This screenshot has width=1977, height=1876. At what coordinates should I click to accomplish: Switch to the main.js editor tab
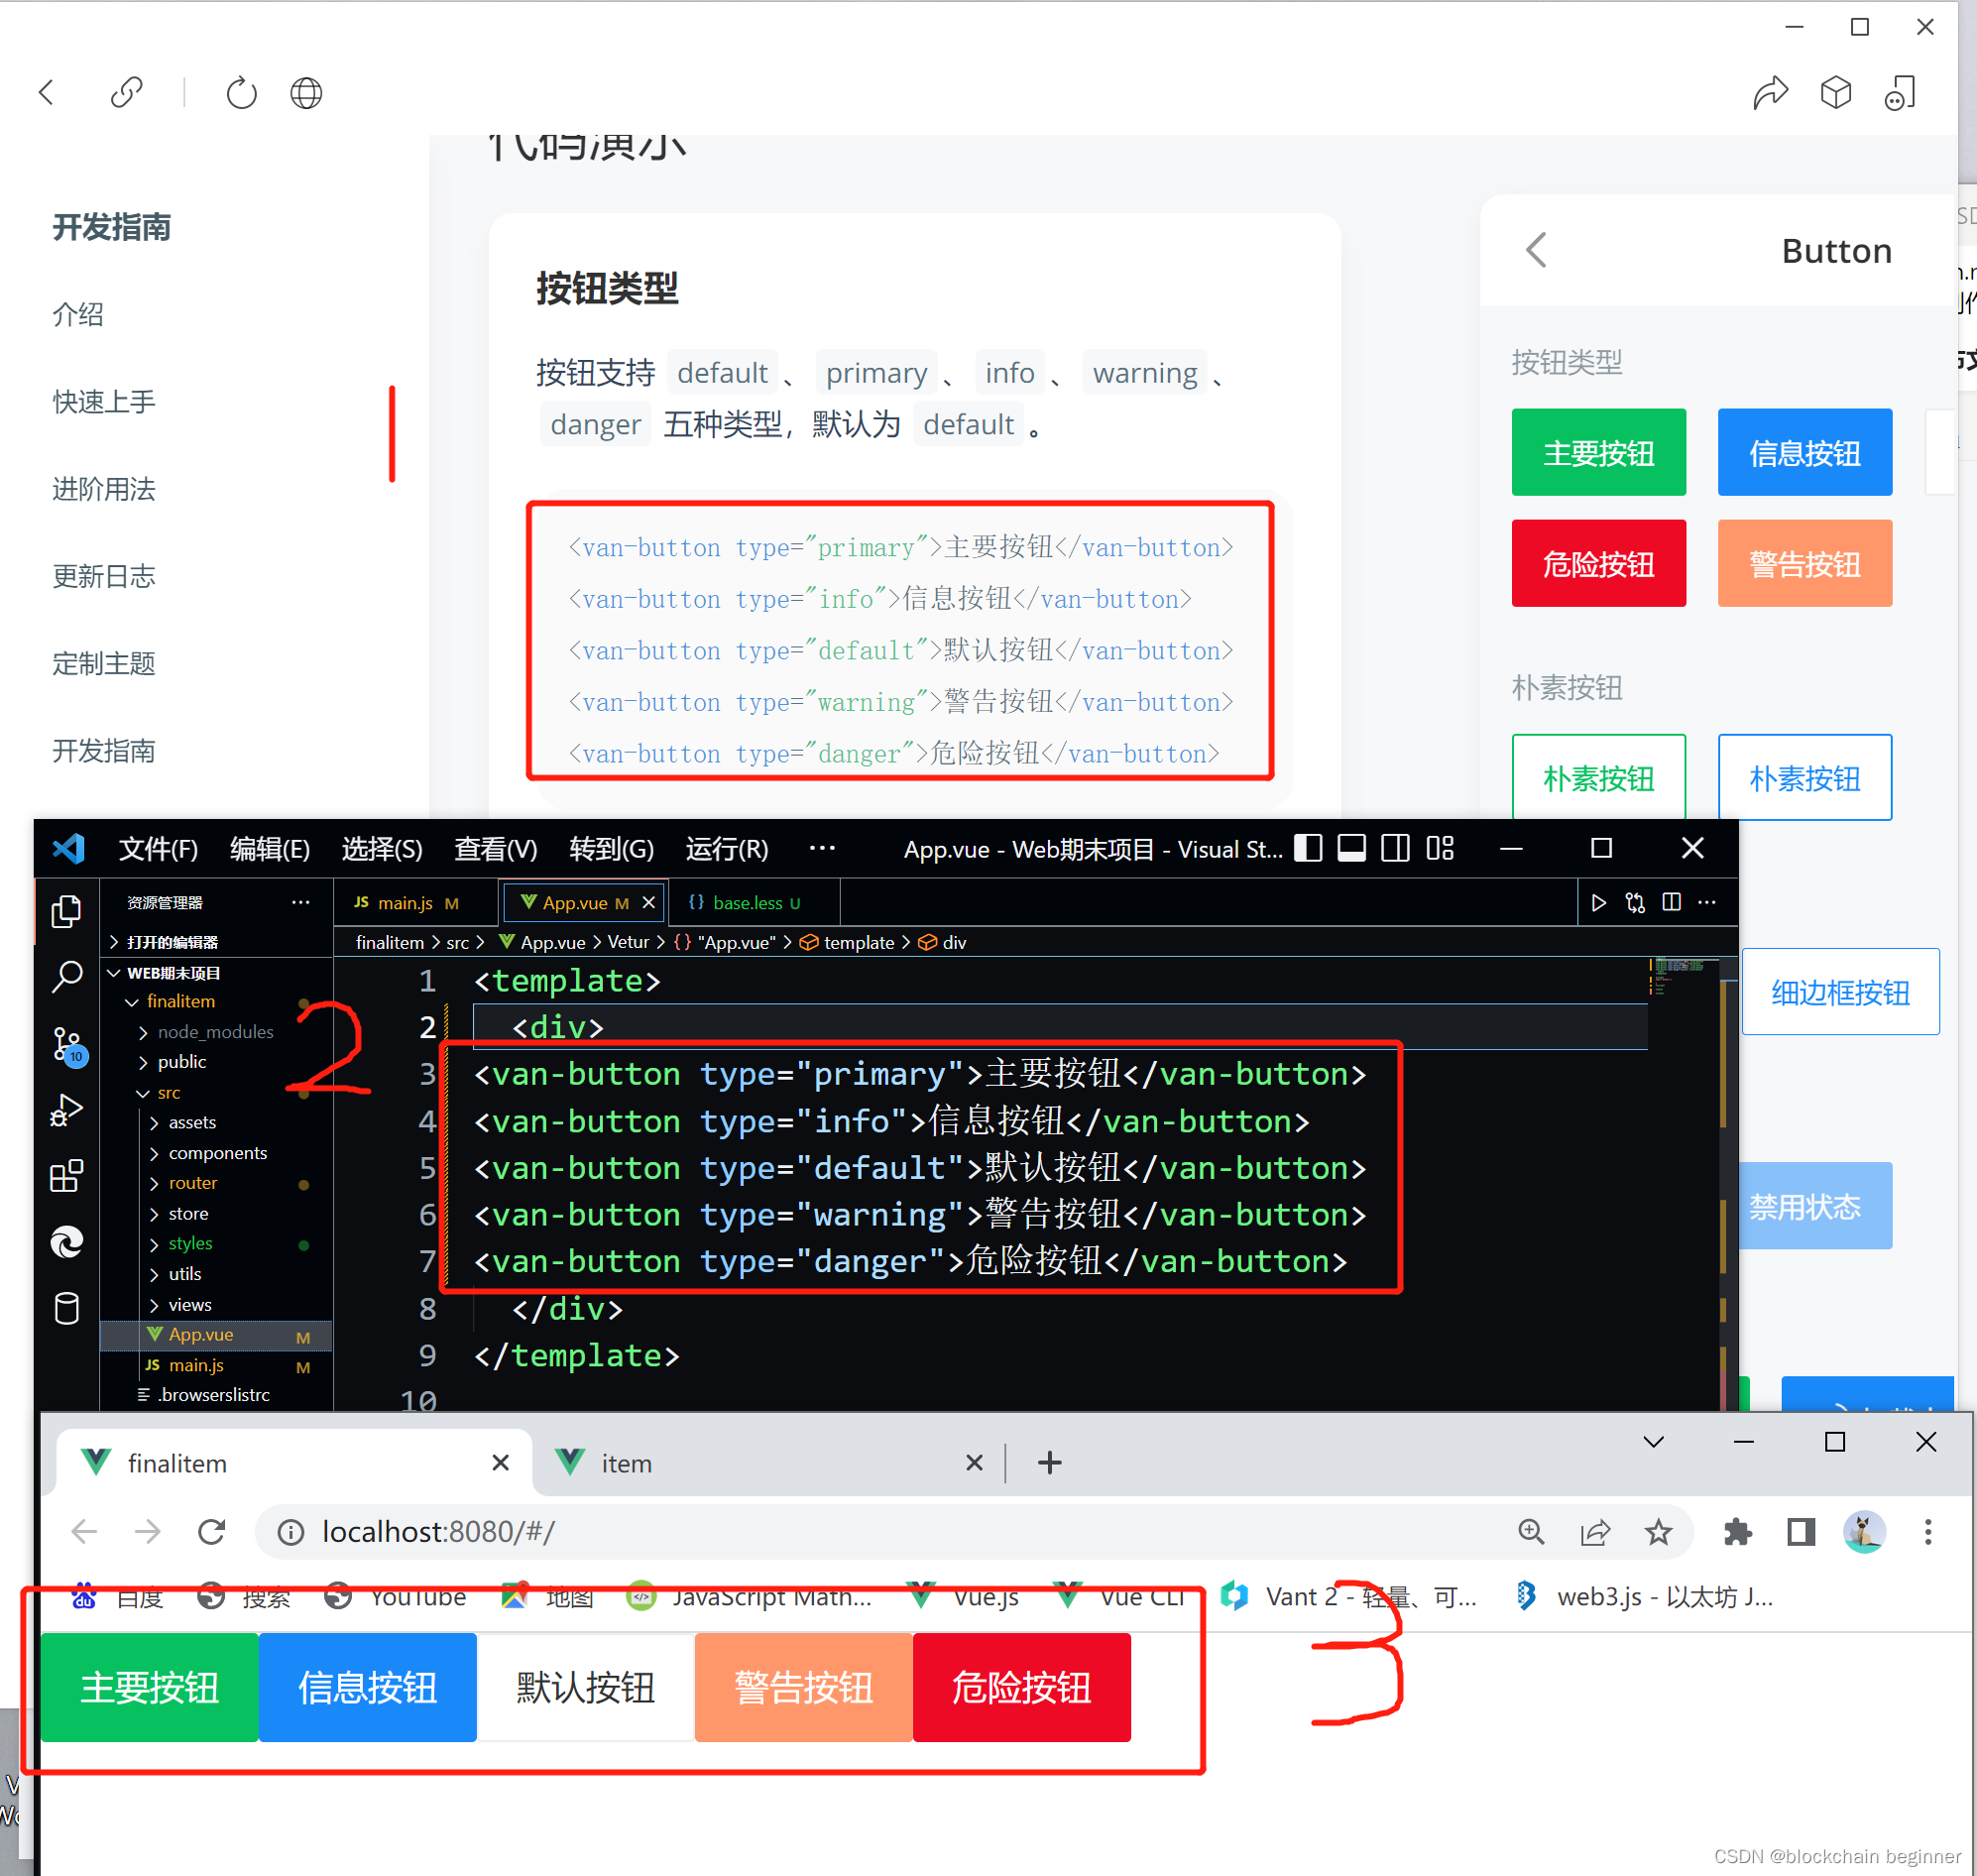(x=405, y=903)
